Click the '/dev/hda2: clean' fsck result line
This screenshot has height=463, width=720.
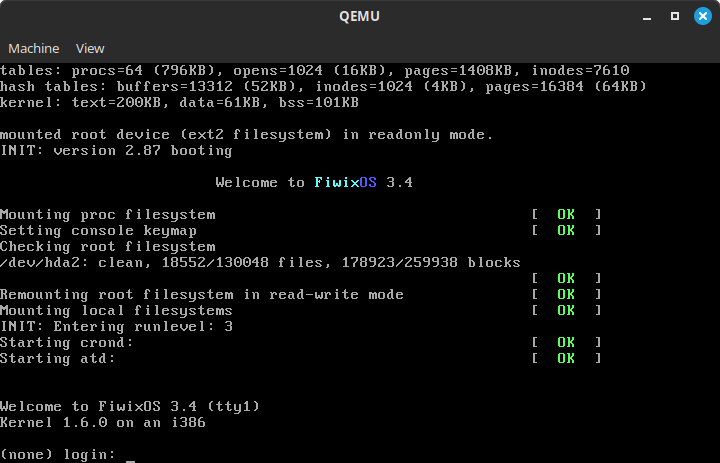[260, 263]
